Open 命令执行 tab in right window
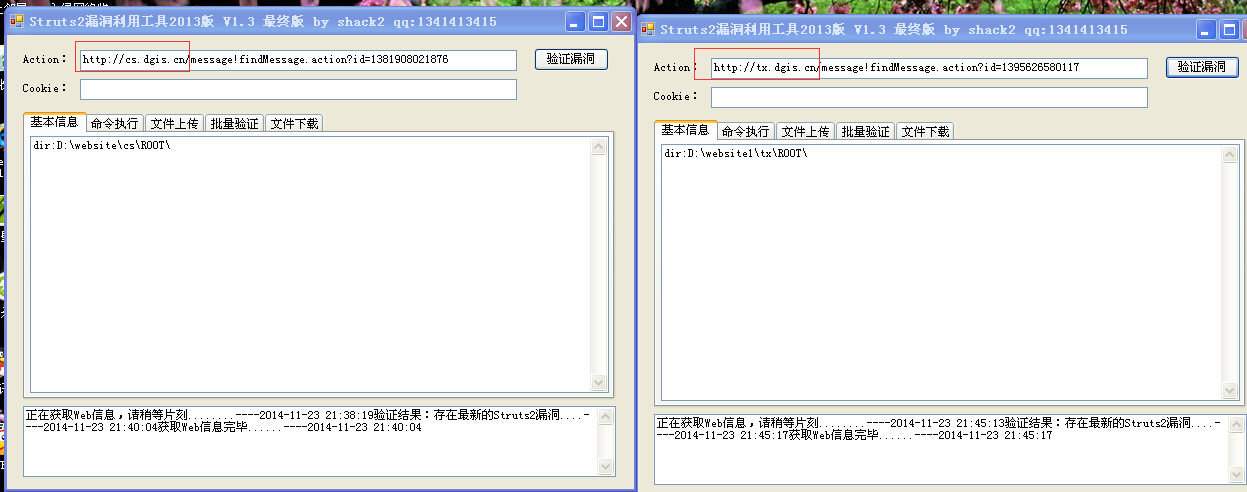This screenshot has height=492, width=1247. [746, 132]
